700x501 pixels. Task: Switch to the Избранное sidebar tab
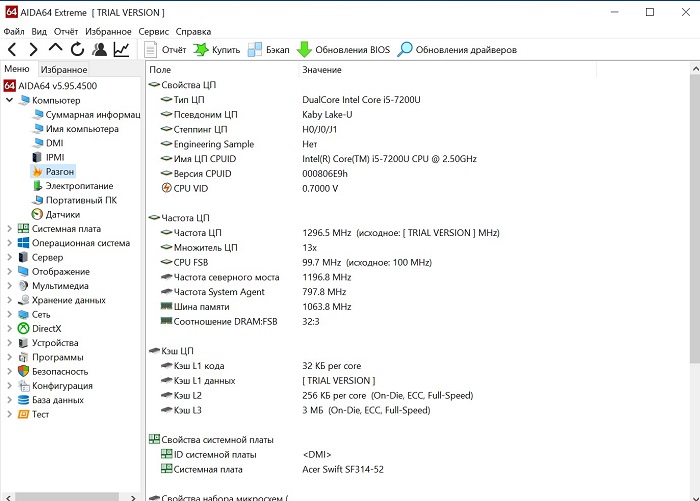pyautogui.click(x=63, y=70)
